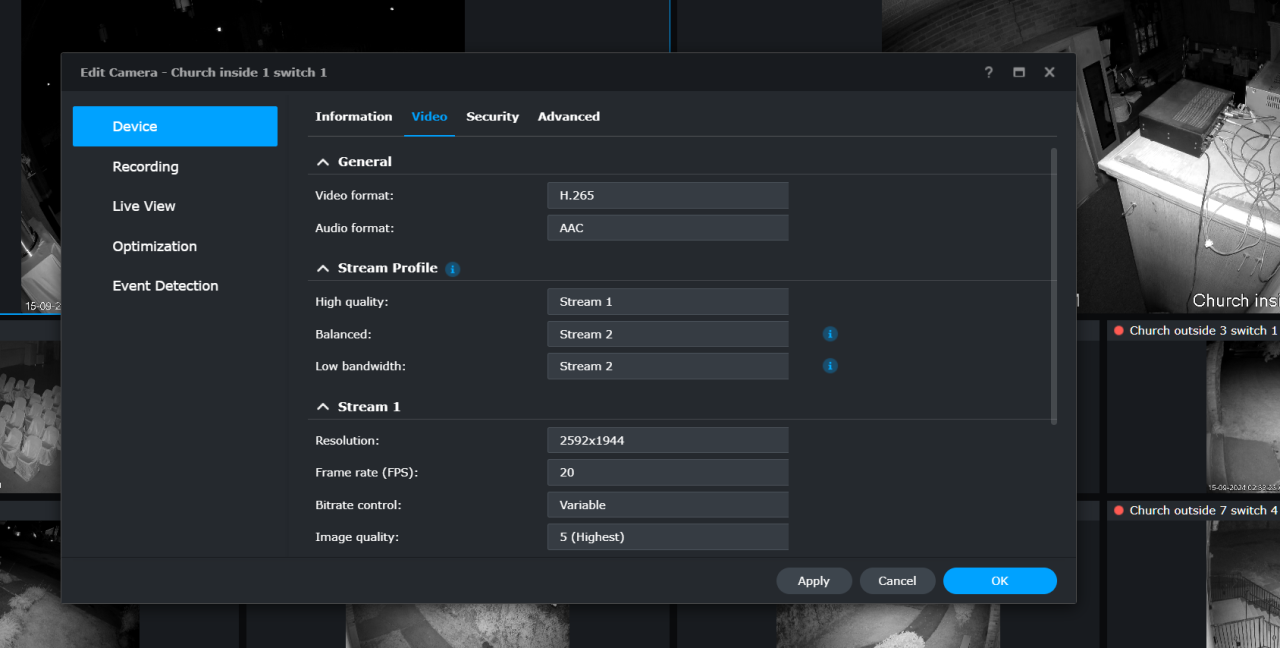
Task: Collapse the Stream Profile section
Action: (322, 267)
